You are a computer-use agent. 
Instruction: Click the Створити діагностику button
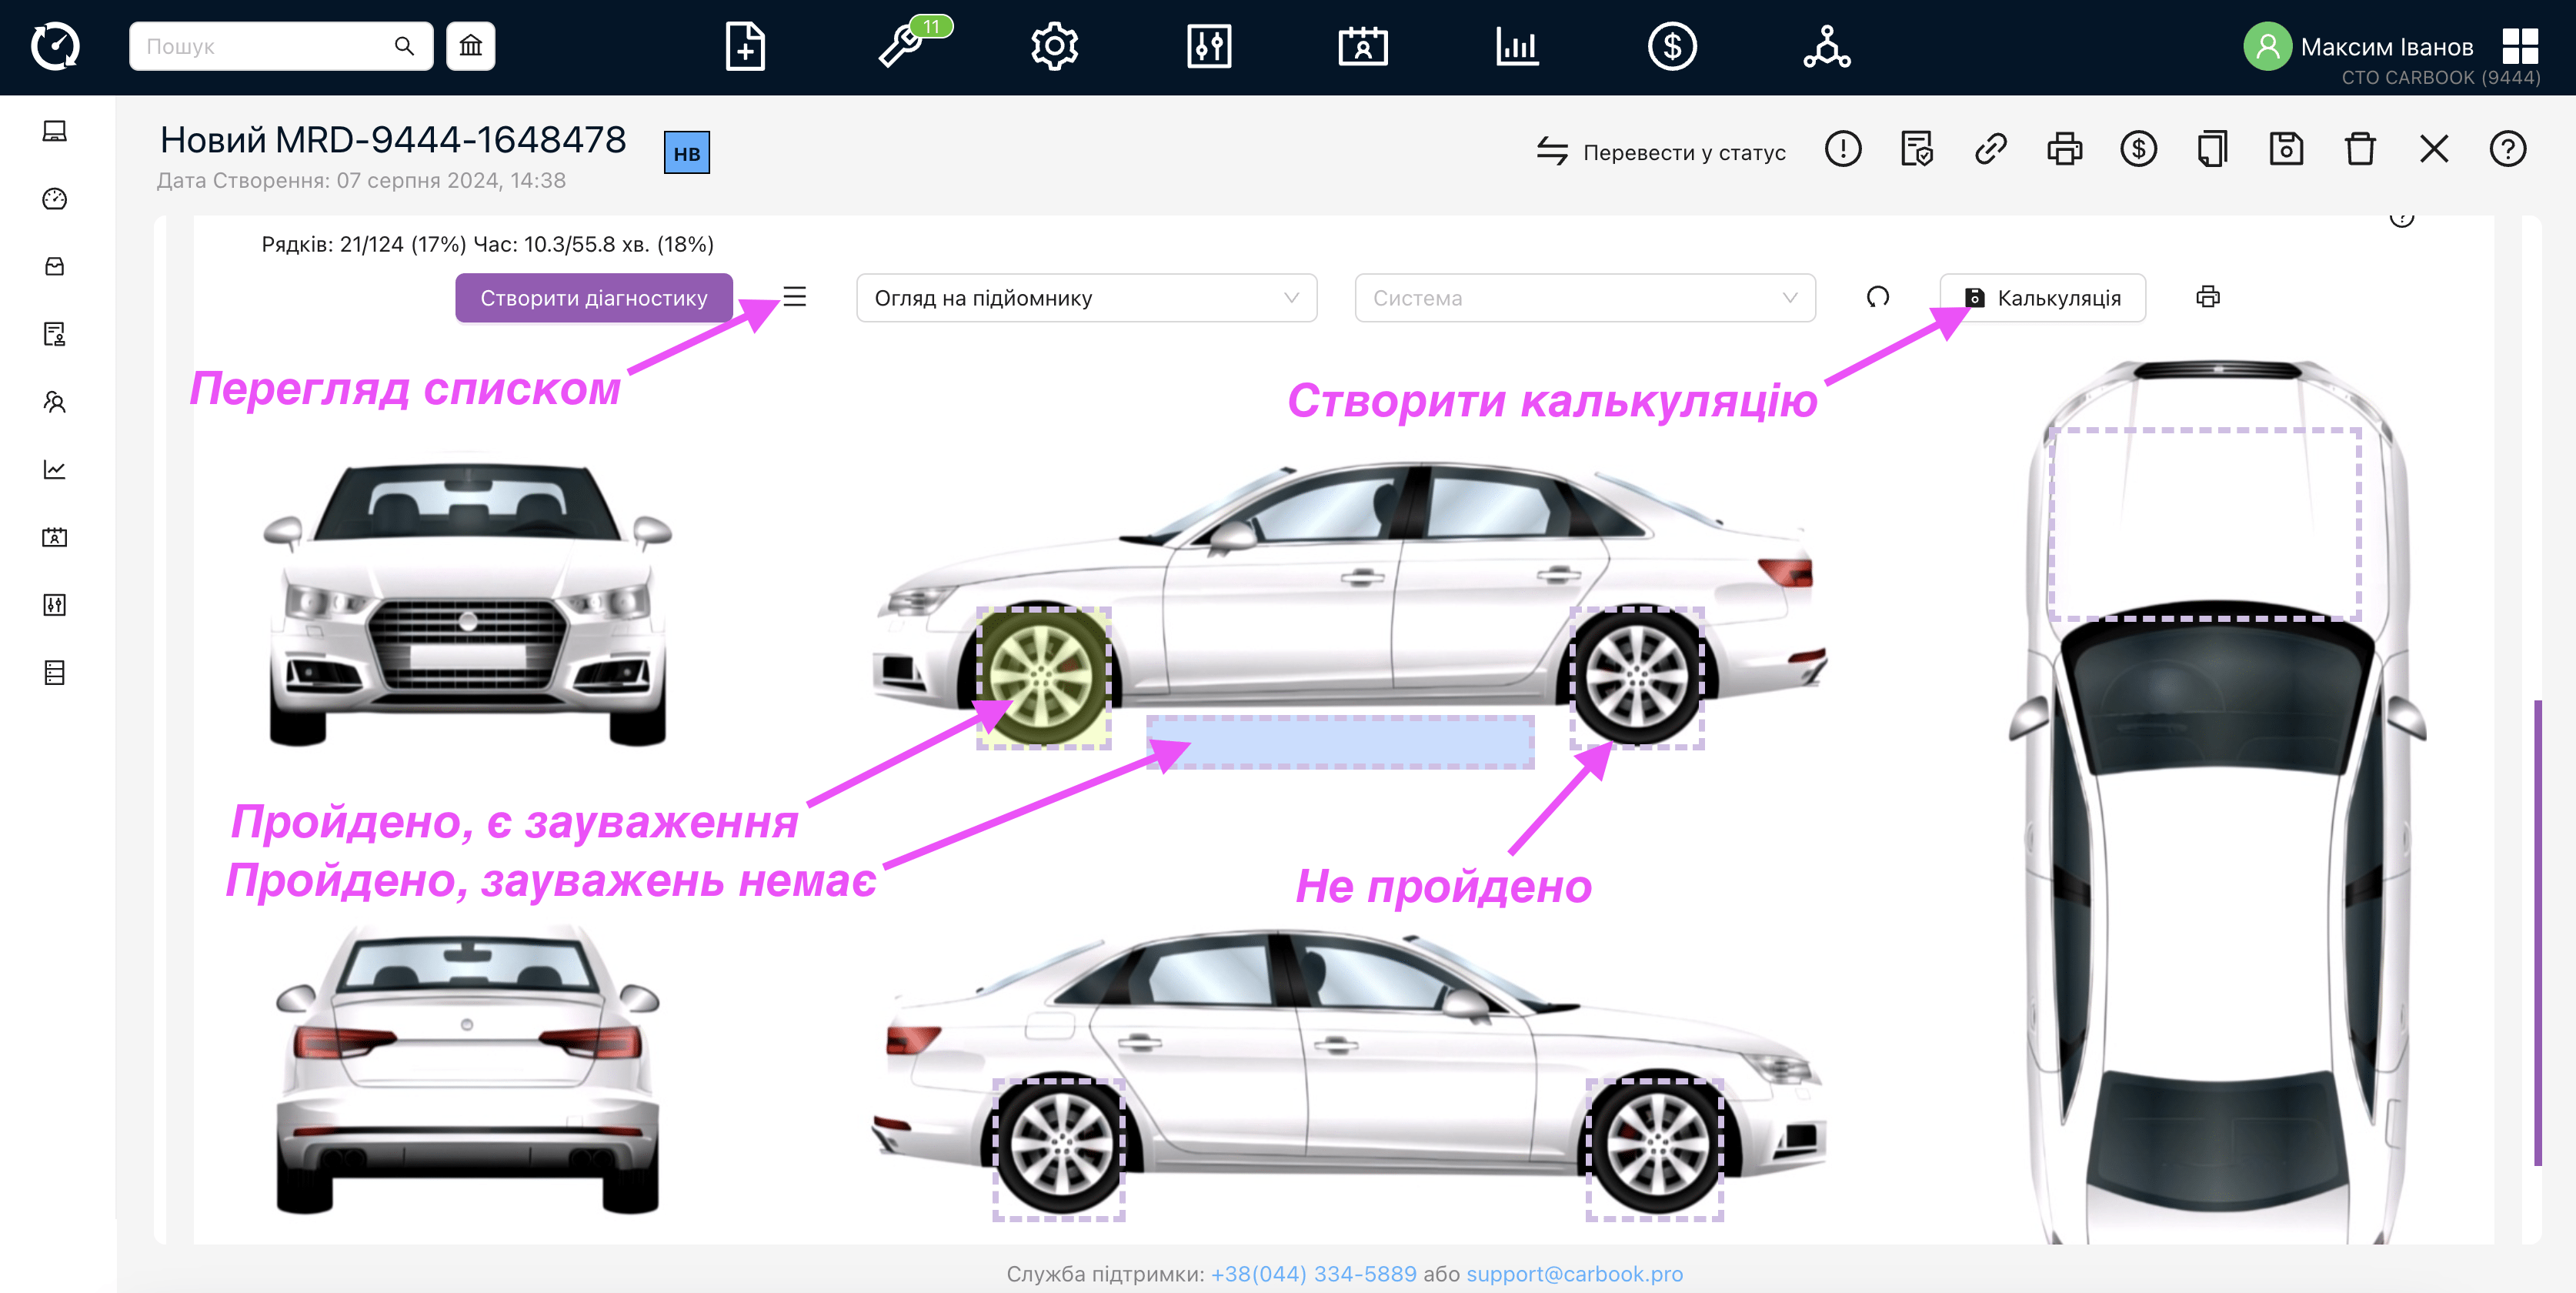pyautogui.click(x=593, y=298)
